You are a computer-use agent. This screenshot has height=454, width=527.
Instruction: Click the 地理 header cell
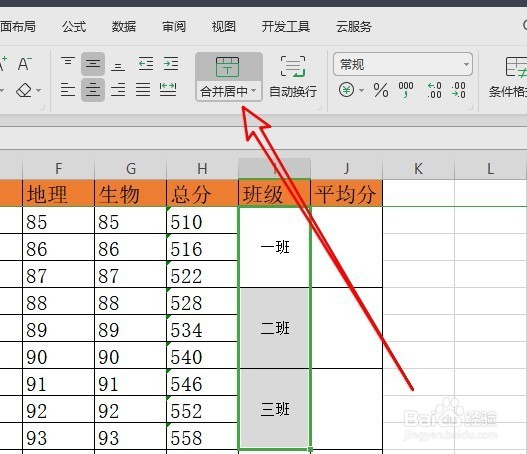(x=58, y=193)
